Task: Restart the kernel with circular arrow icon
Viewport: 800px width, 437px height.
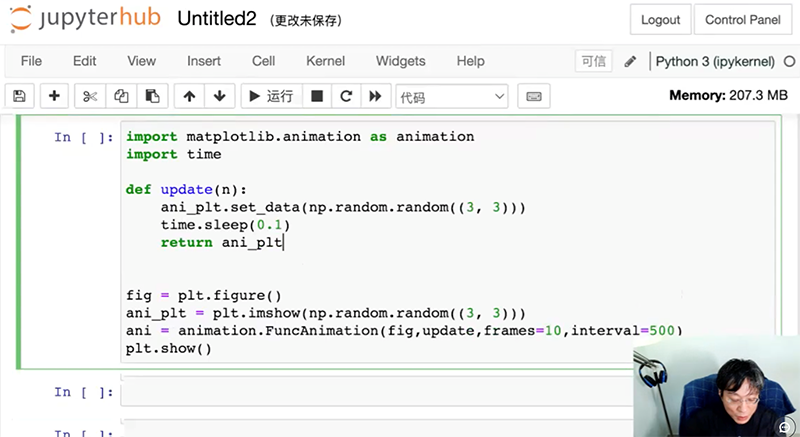Action: pos(346,96)
